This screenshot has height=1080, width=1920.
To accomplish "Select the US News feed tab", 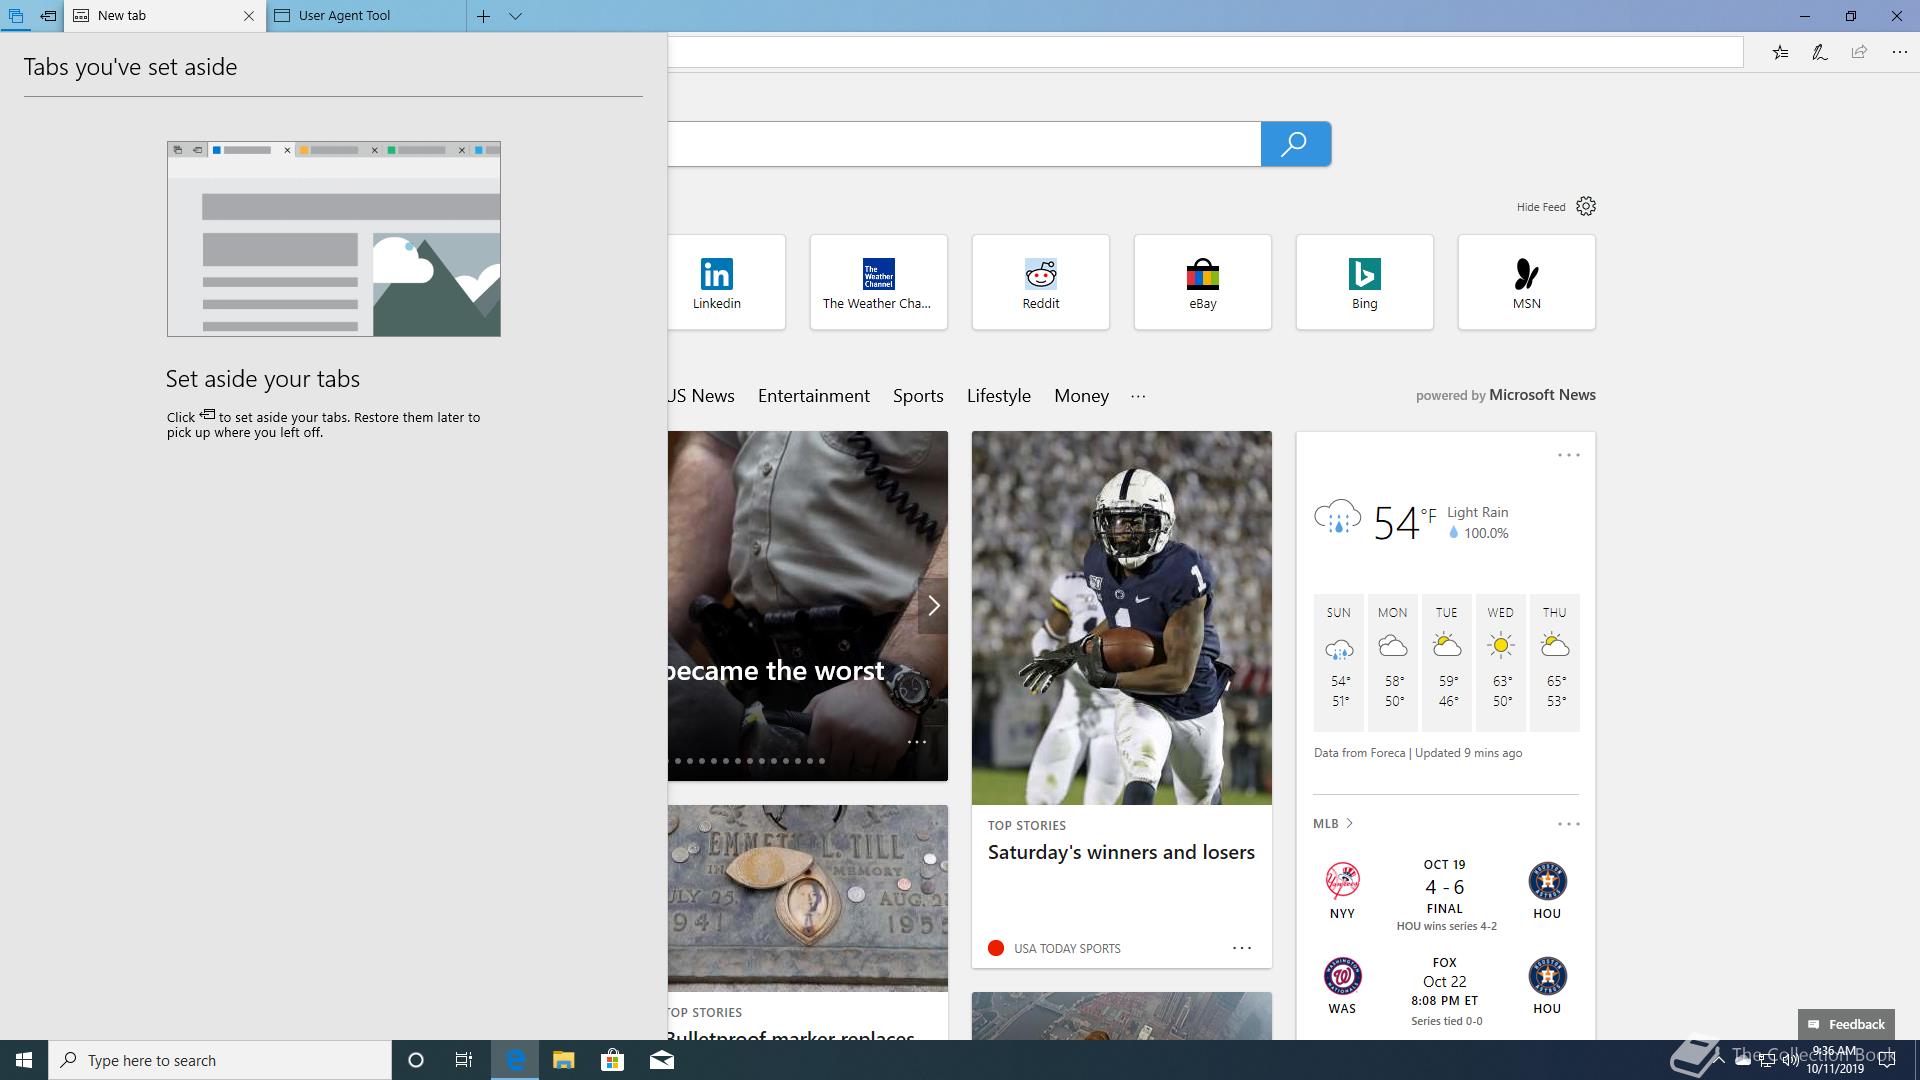I will tap(701, 396).
